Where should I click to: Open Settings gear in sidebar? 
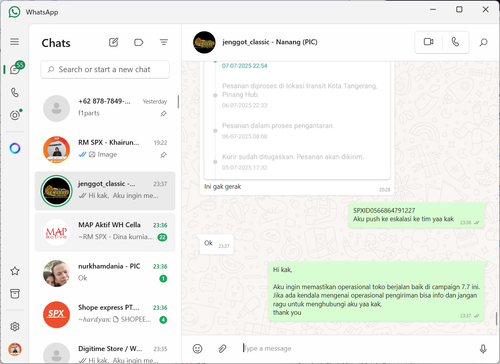coord(15,326)
